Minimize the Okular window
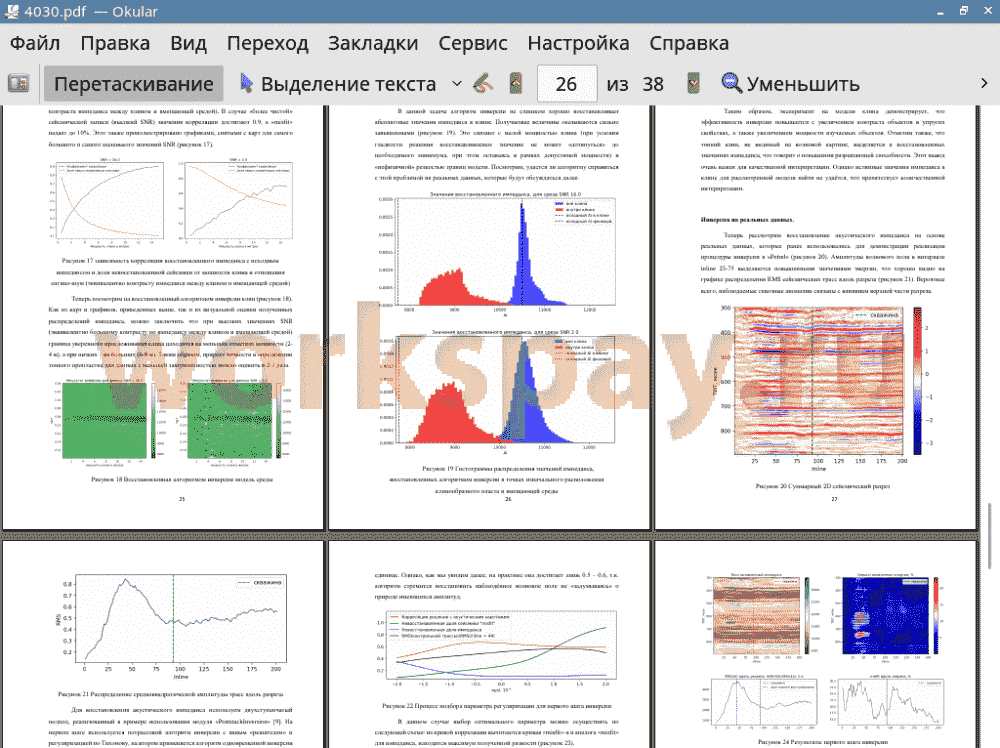Viewport: 1000px width, 748px height. pos(941,11)
